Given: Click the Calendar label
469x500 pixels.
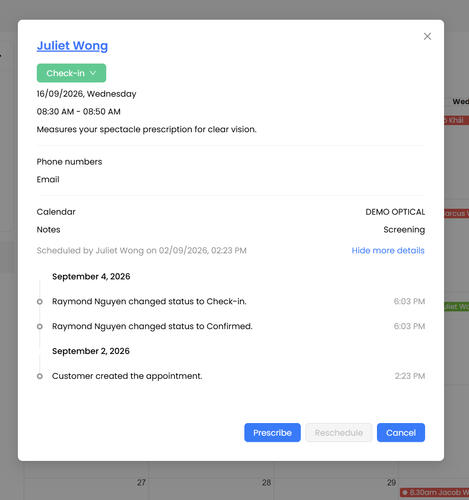Looking at the screenshot, I should [56, 212].
